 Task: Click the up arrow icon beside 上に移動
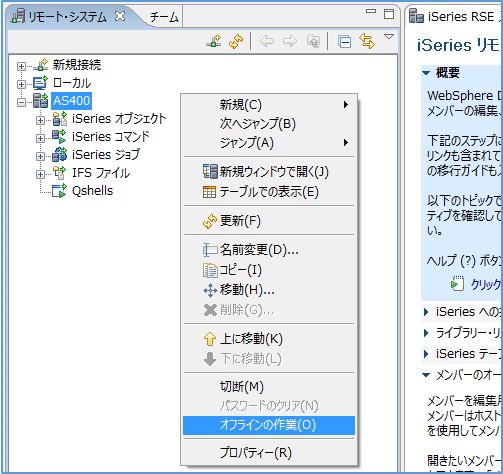[x=210, y=339]
